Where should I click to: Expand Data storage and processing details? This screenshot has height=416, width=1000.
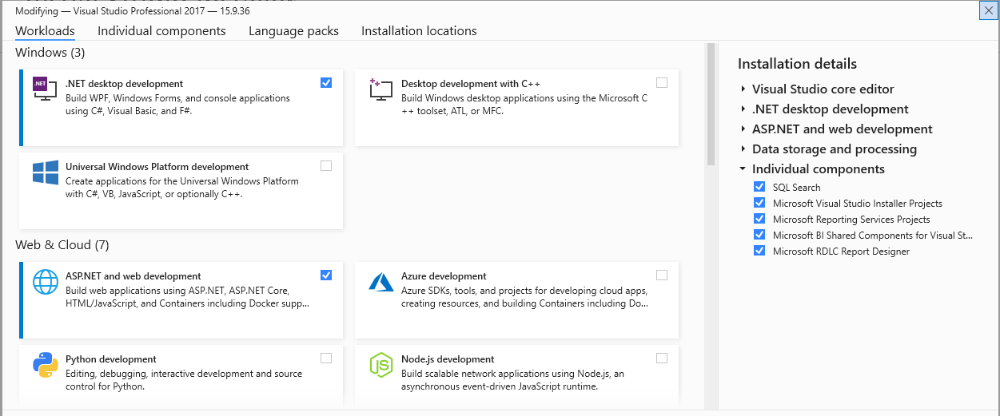click(743, 149)
